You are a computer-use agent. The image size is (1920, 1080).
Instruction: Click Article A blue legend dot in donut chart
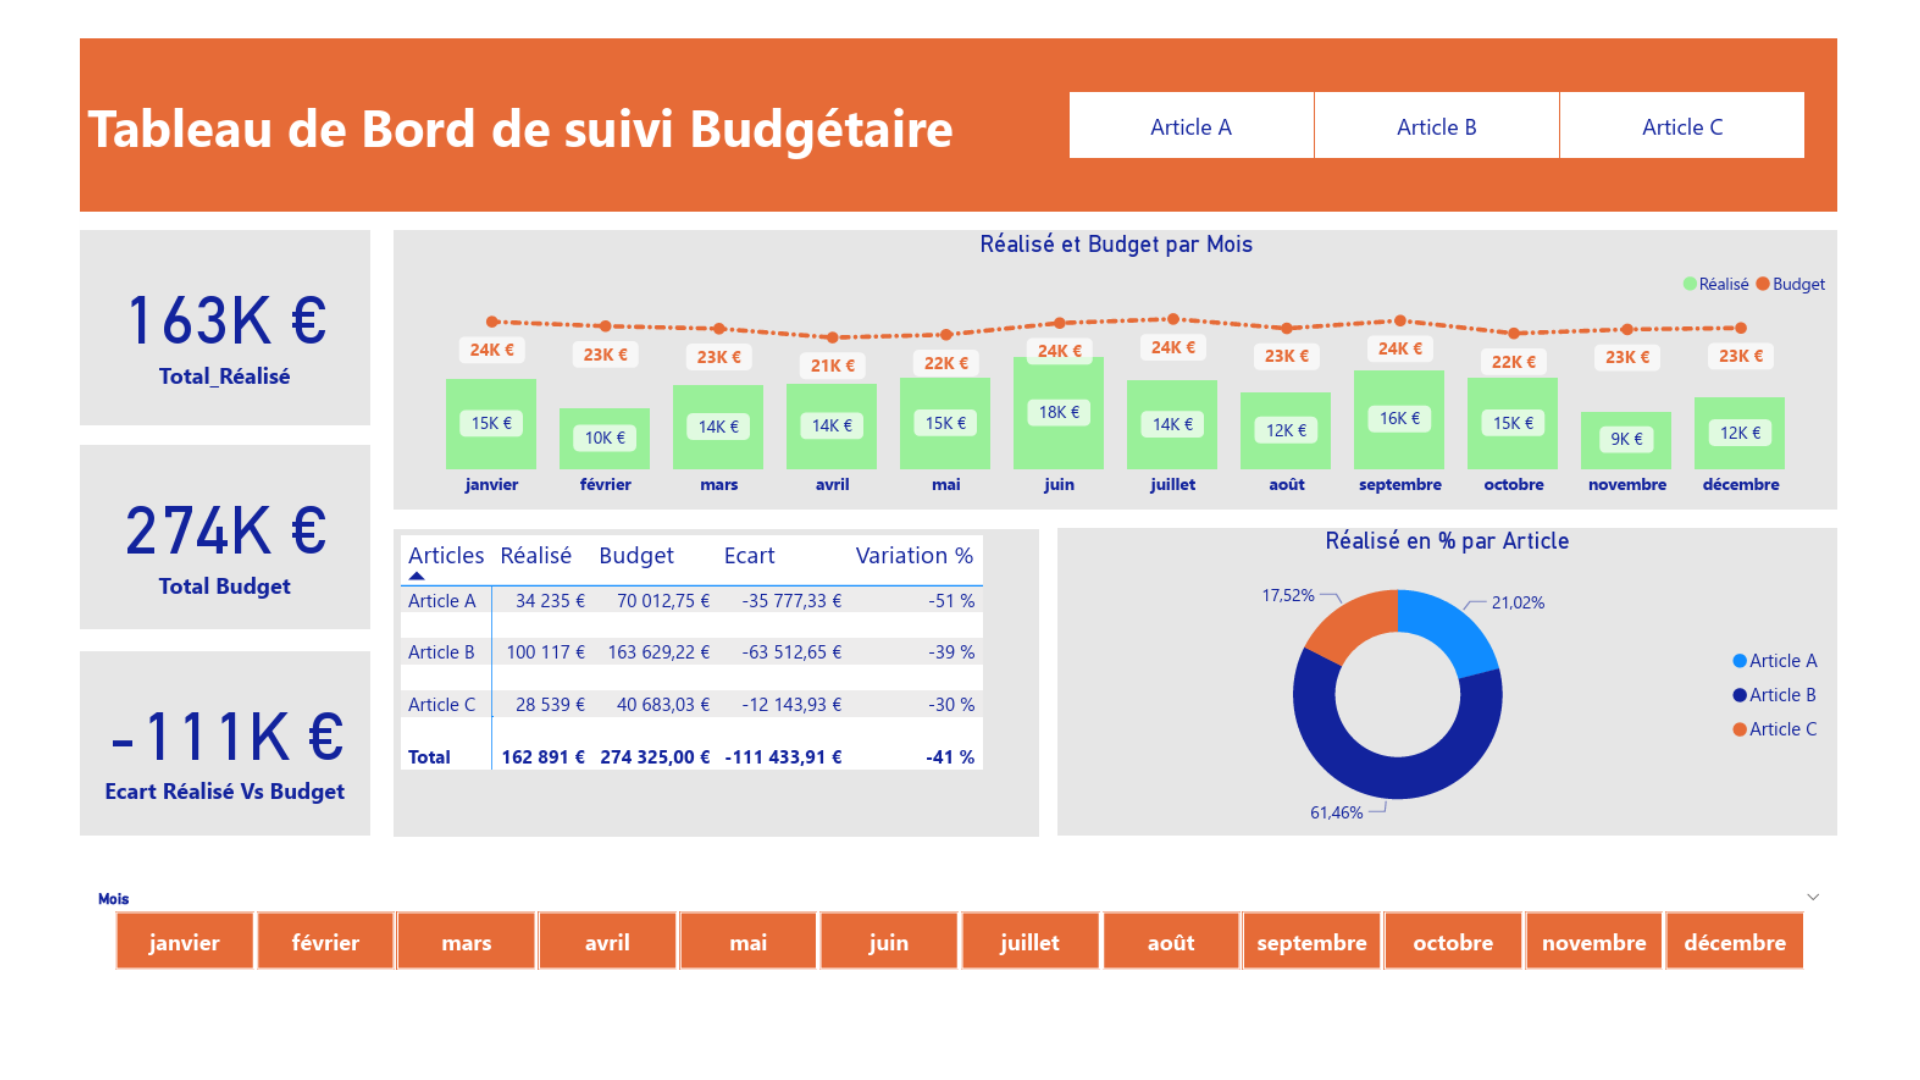pos(1740,661)
